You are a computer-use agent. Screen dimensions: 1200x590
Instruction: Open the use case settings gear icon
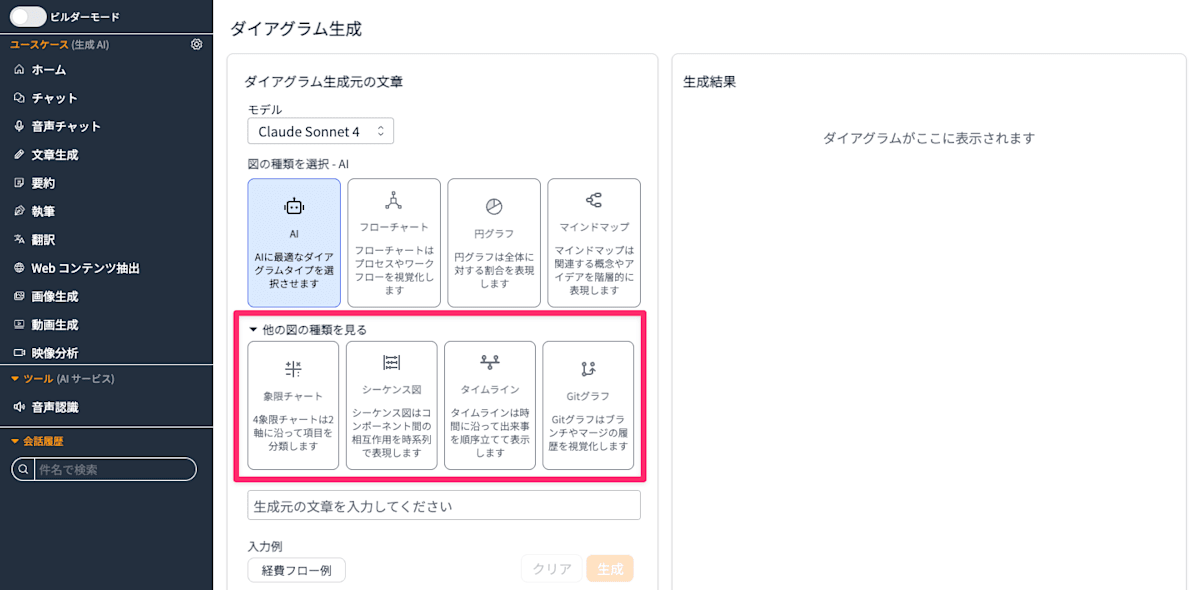tap(196, 44)
